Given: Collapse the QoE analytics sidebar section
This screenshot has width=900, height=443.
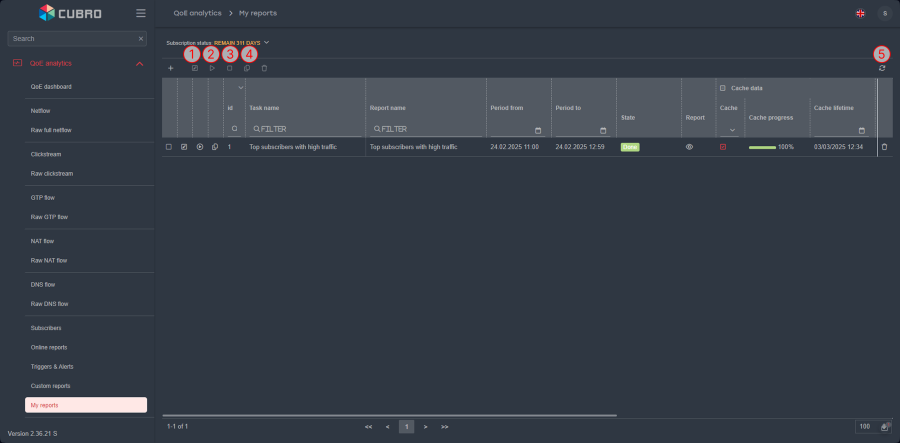Looking at the screenshot, I should coord(139,64).
